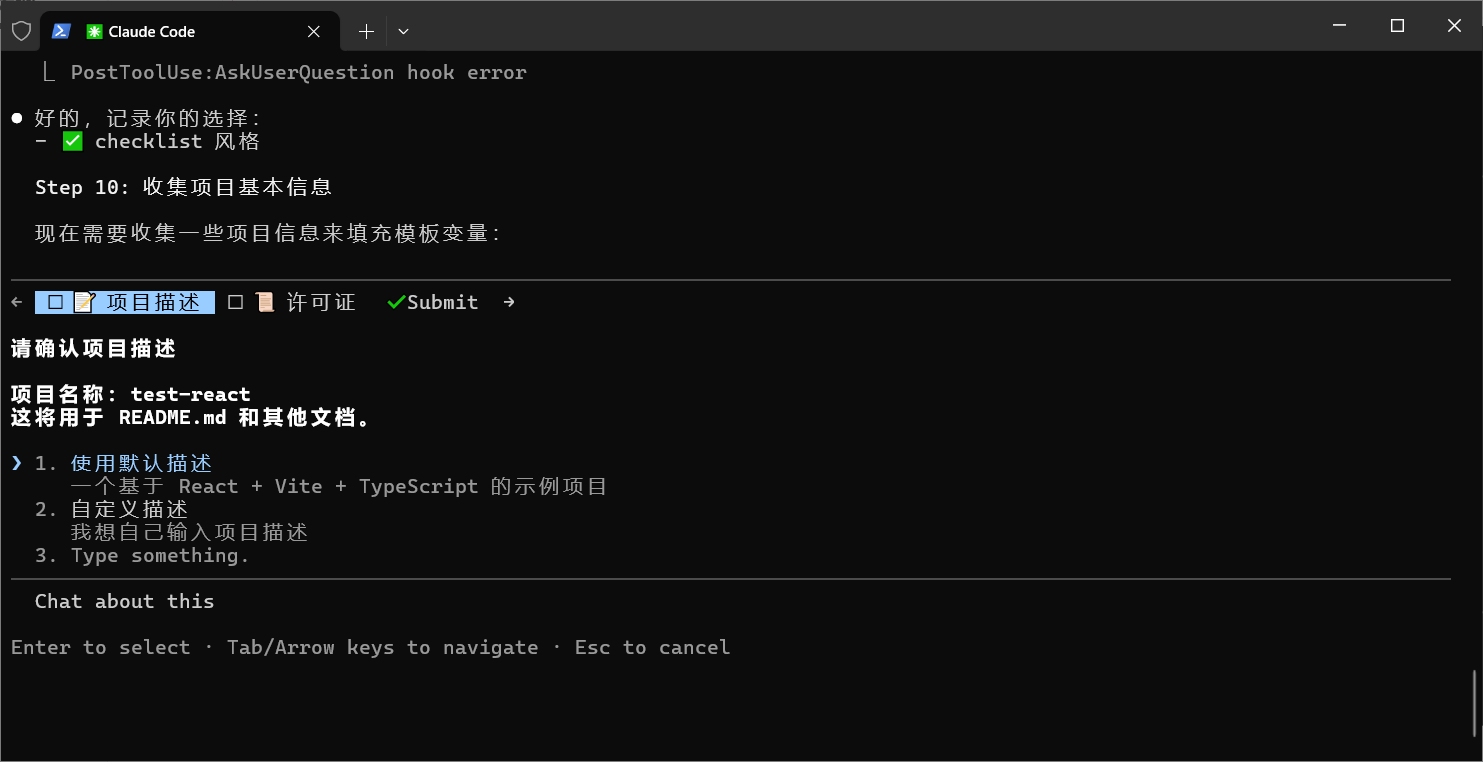Viewport: 1483px width, 762px height.
Task: Choose option 自定义描述
Action: click(x=129, y=510)
